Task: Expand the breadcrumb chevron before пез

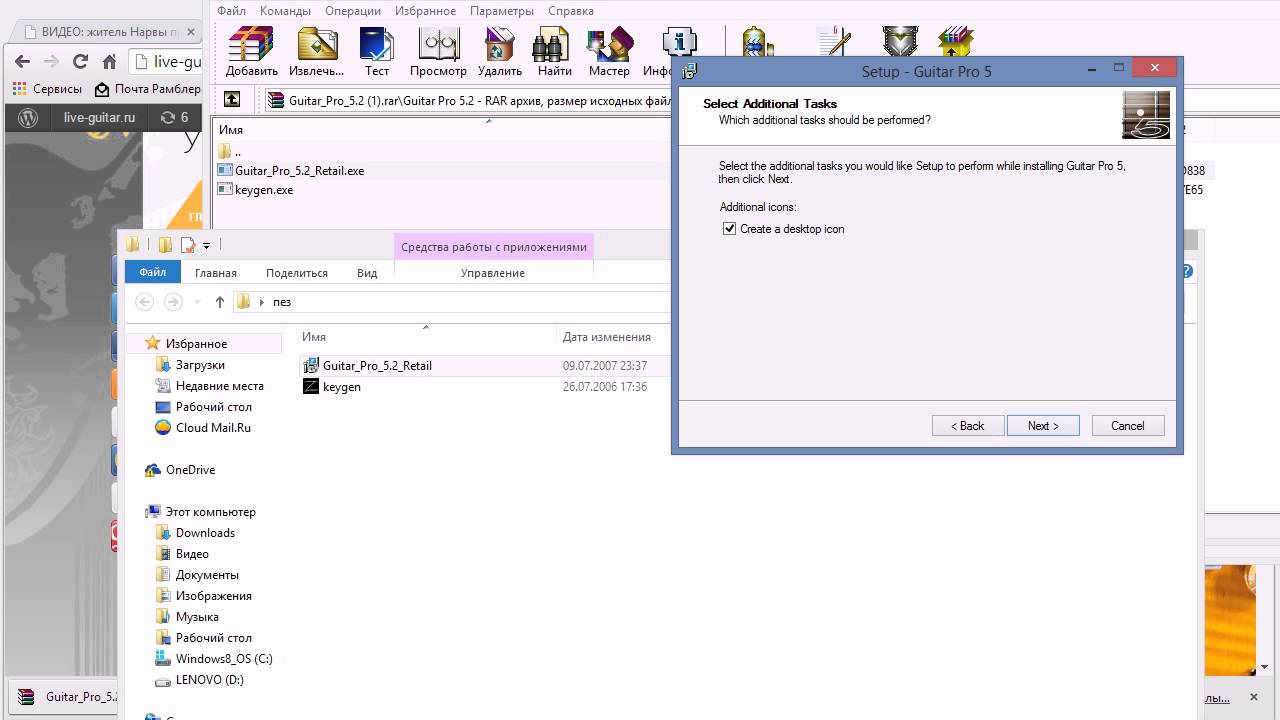Action: click(x=262, y=302)
